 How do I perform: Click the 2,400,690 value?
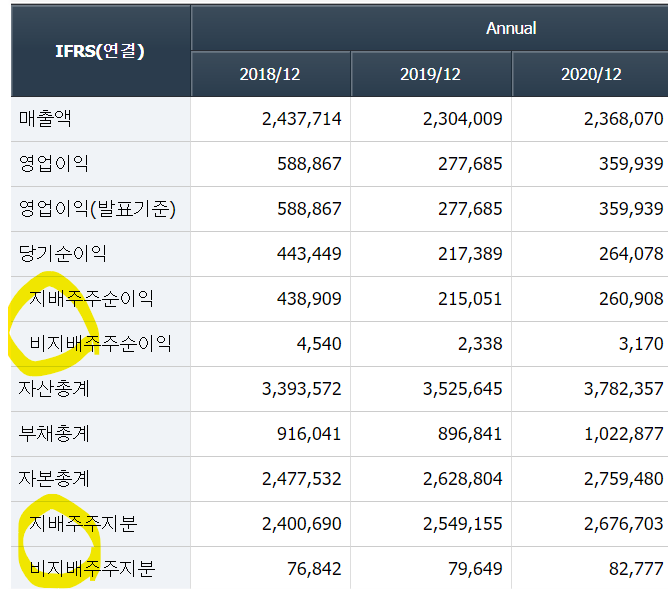(x=302, y=524)
